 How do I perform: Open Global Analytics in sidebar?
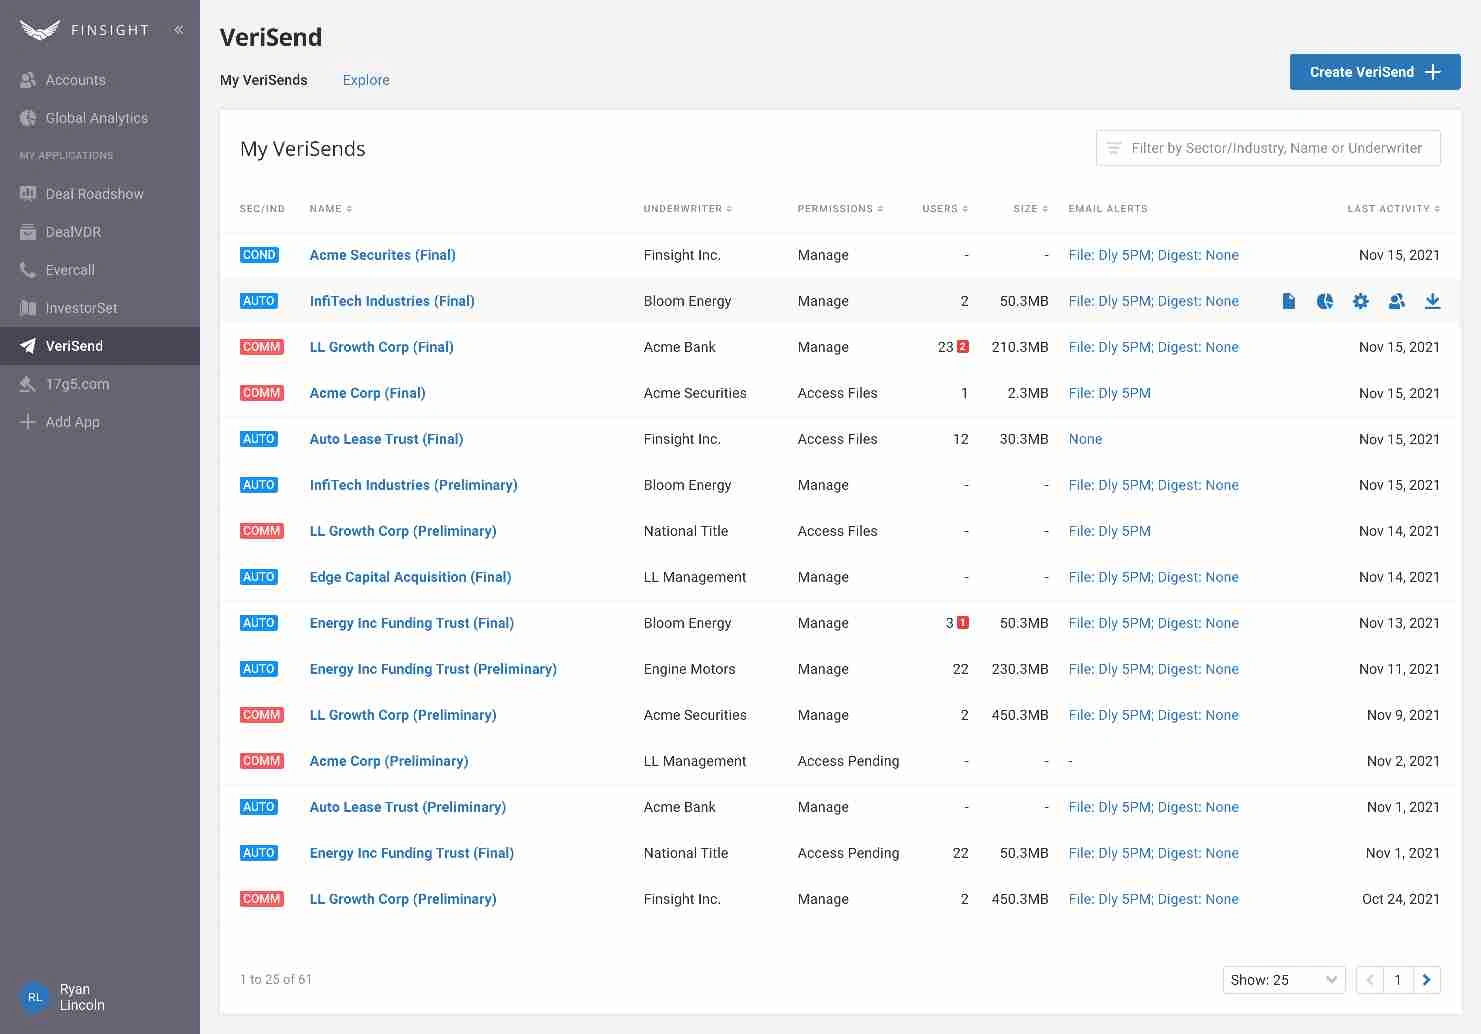point(96,118)
